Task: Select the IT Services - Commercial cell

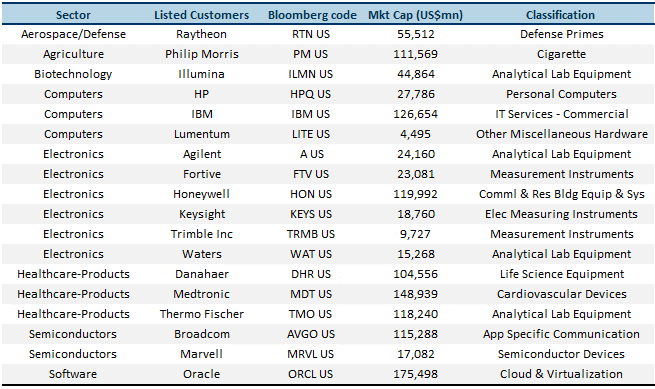Action: point(561,114)
